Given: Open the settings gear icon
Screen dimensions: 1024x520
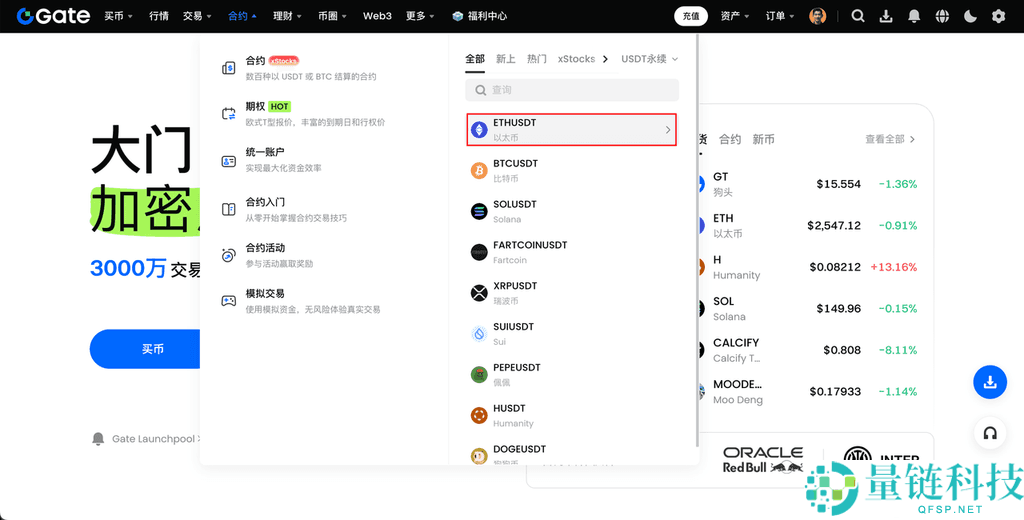Looking at the screenshot, I should tap(999, 16).
